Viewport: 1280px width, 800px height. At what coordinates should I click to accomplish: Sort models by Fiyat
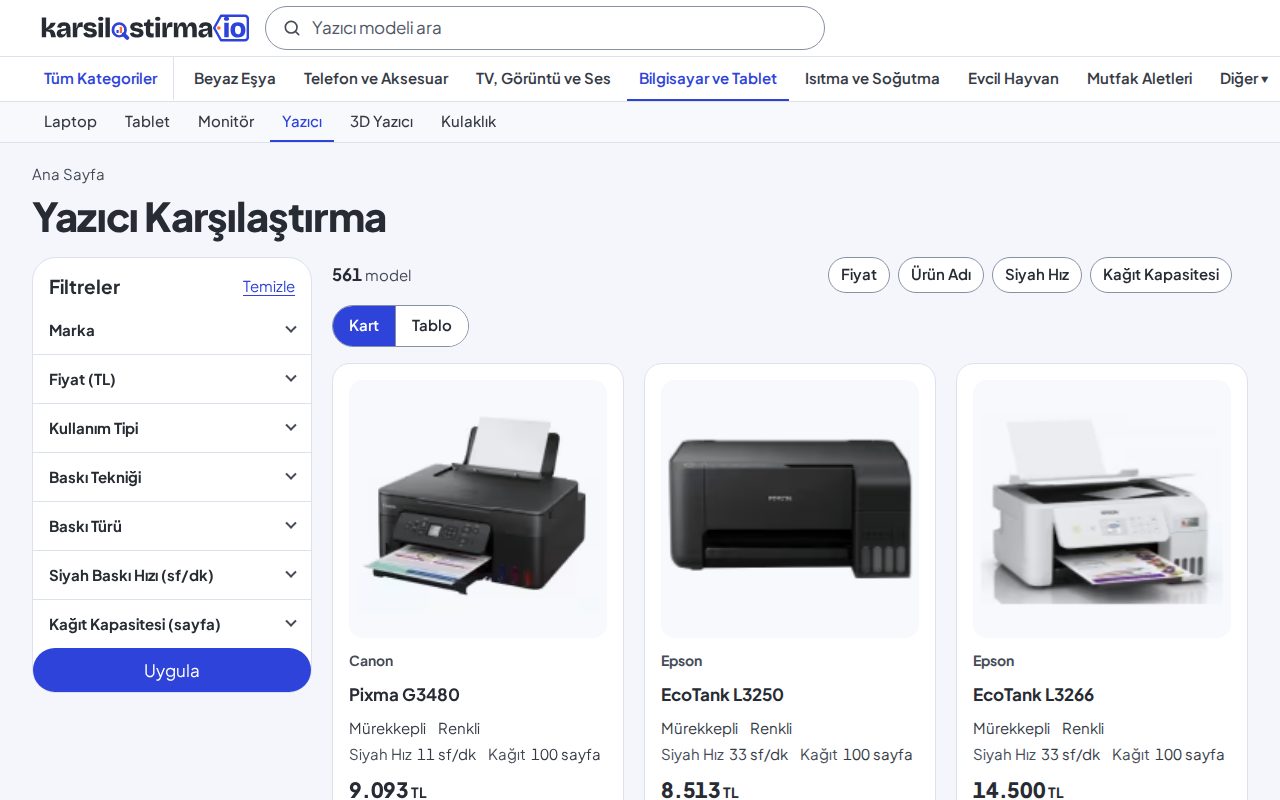(859, 275)
